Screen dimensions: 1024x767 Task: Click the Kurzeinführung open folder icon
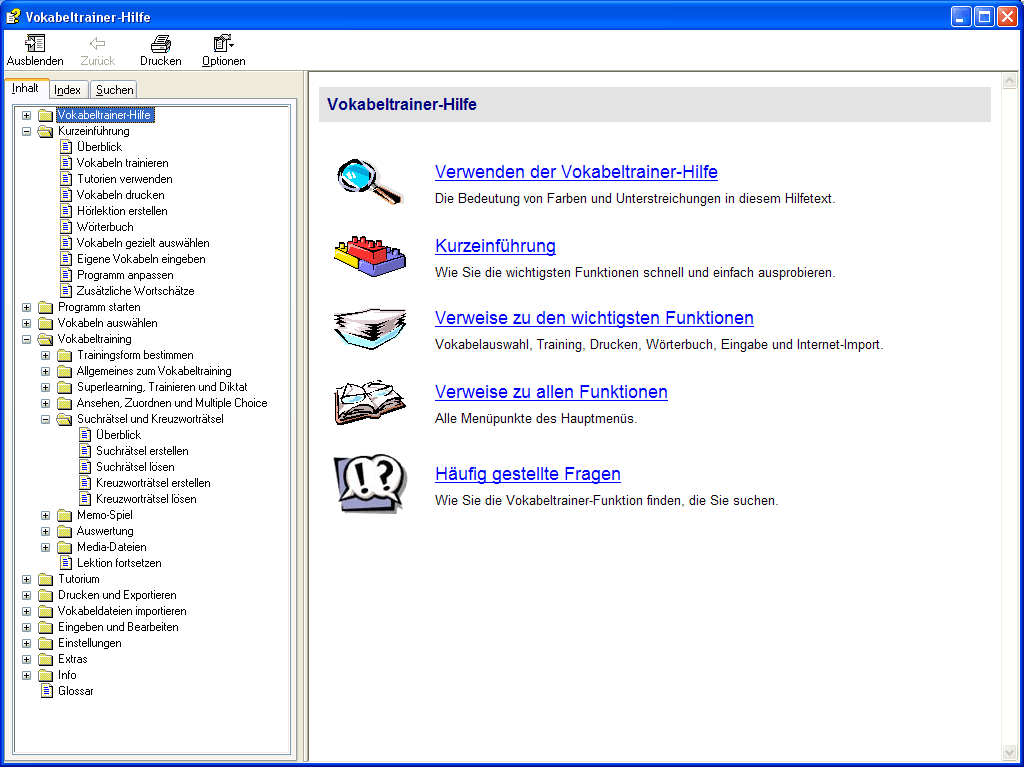click(45, 131)
